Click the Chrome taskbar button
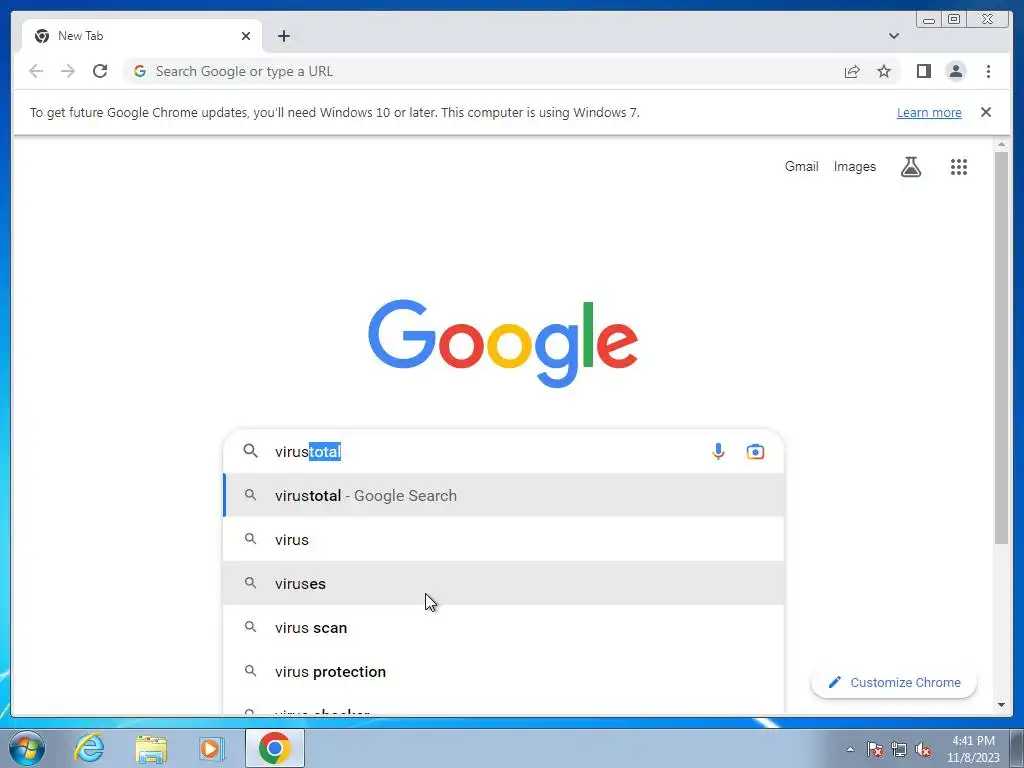 274,748
